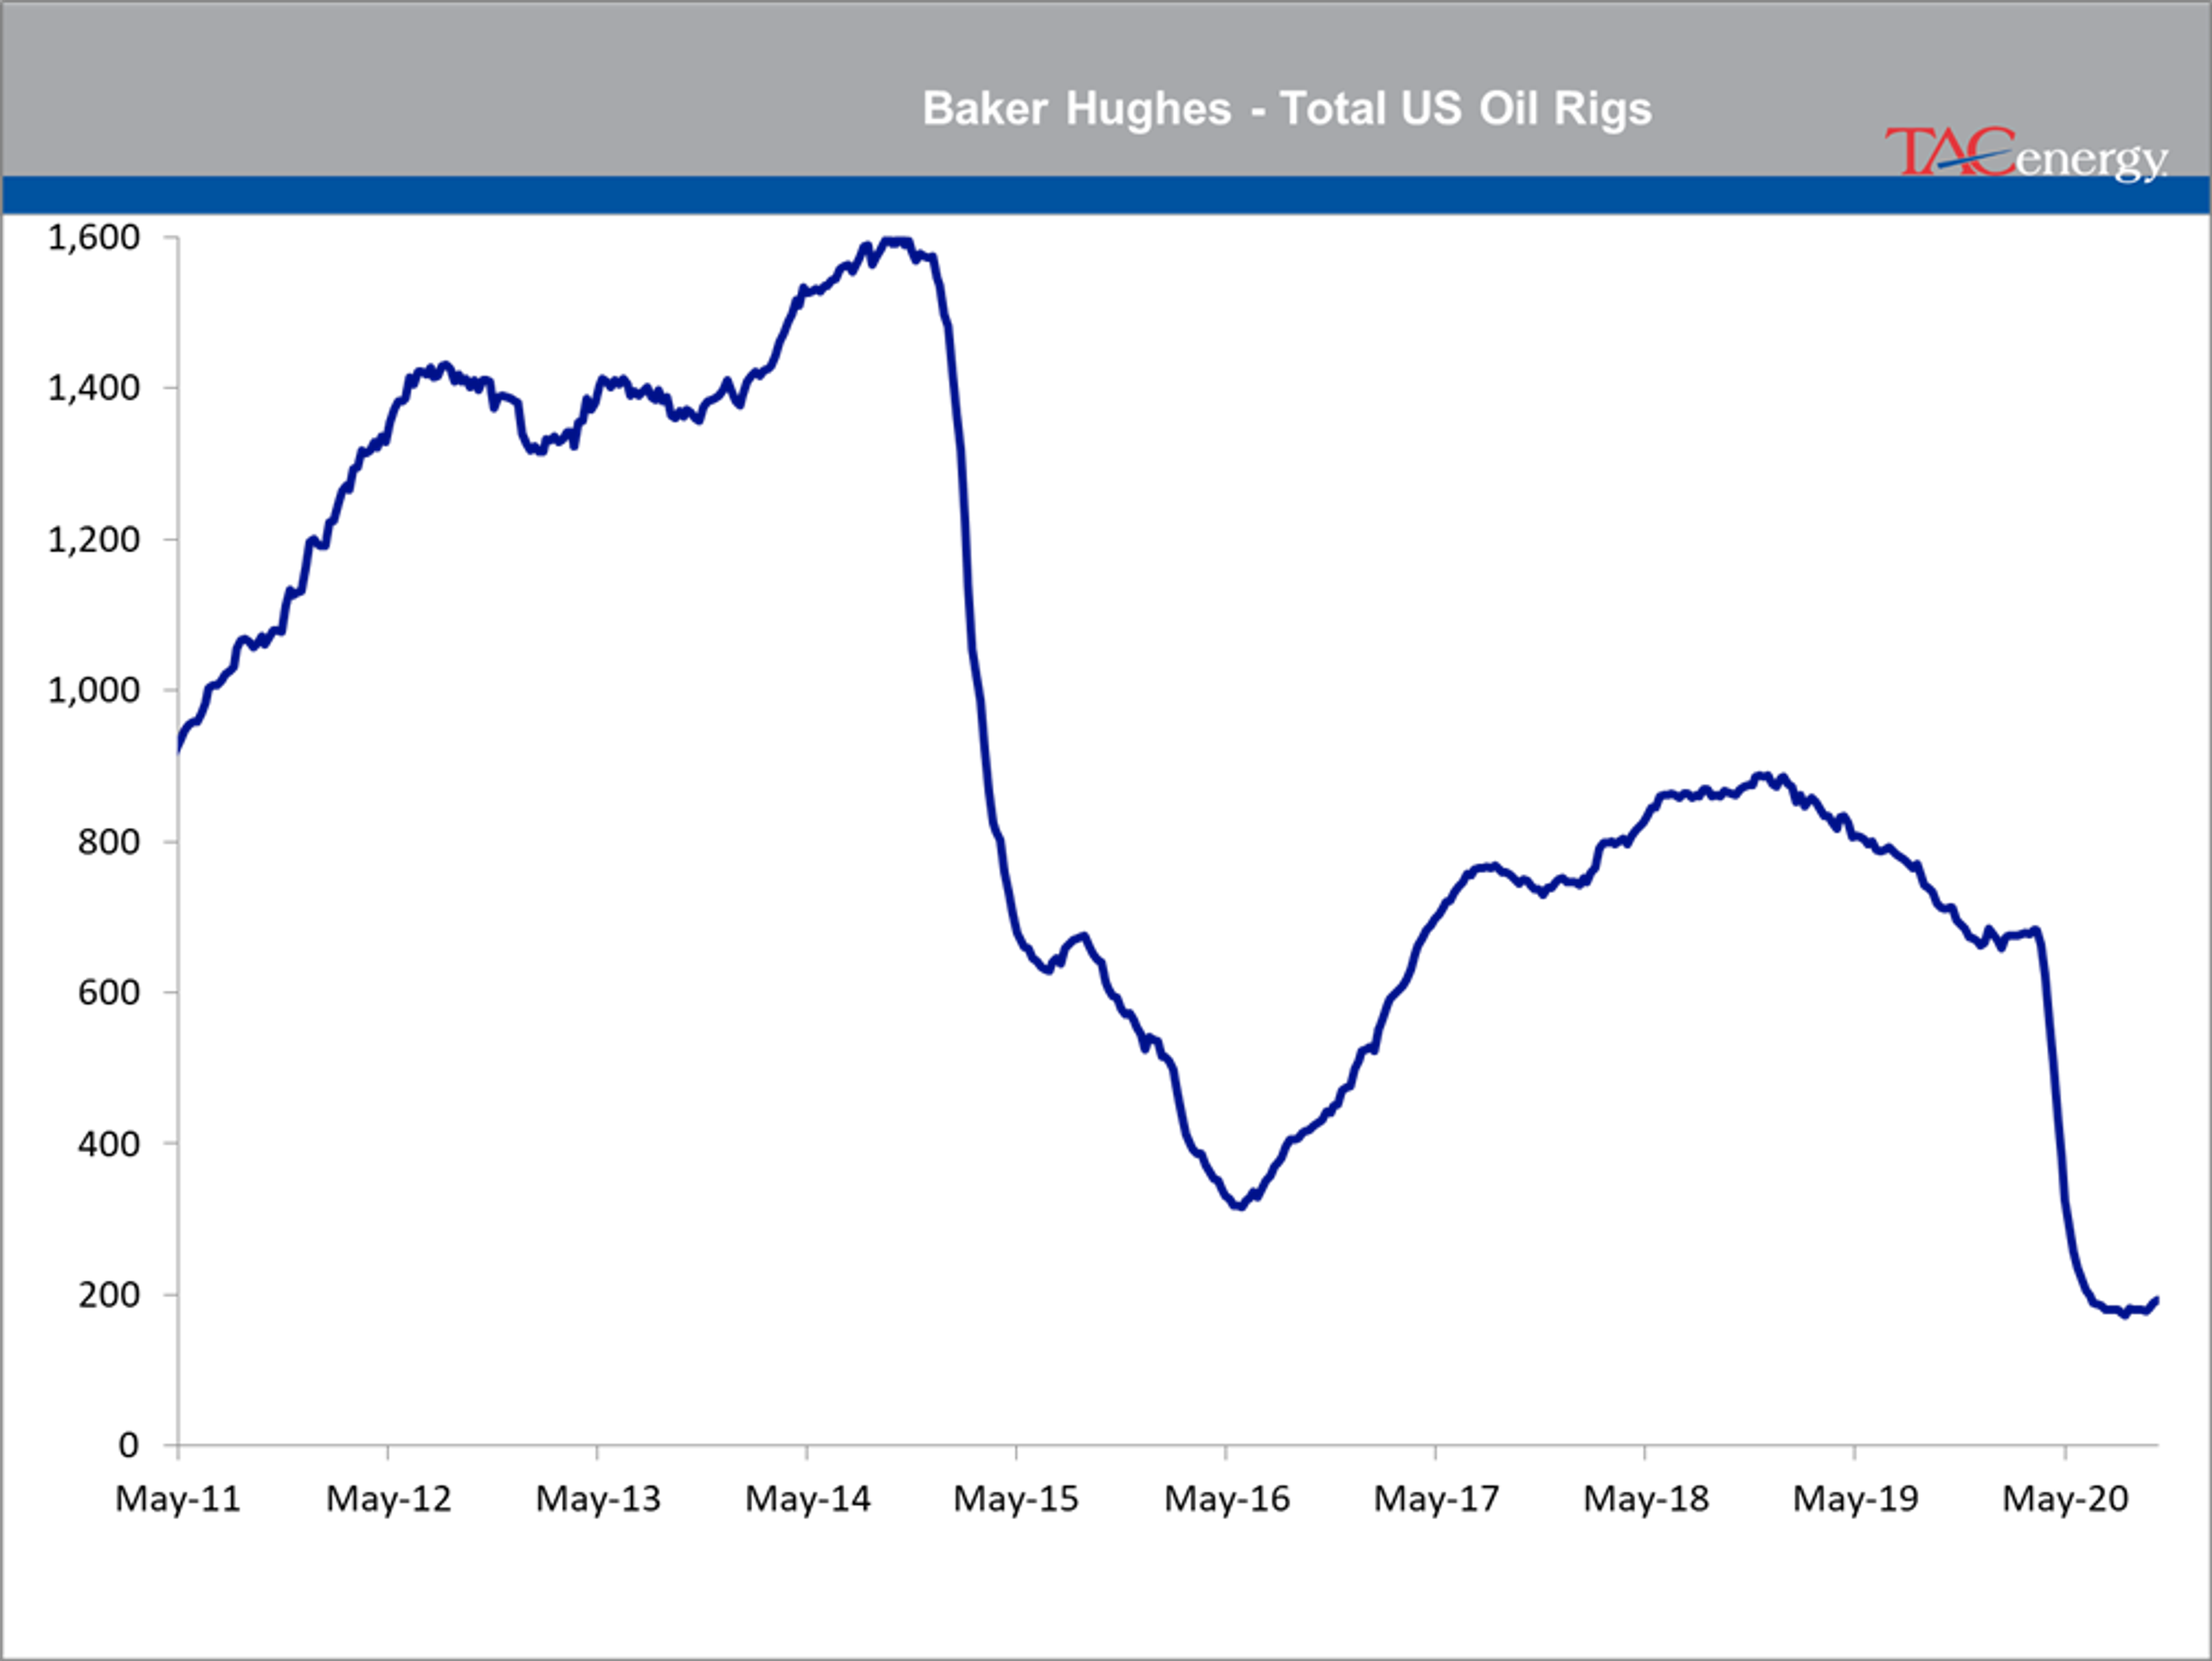
Task: Click the 600 y-axis label
Action: pos(108,992)
